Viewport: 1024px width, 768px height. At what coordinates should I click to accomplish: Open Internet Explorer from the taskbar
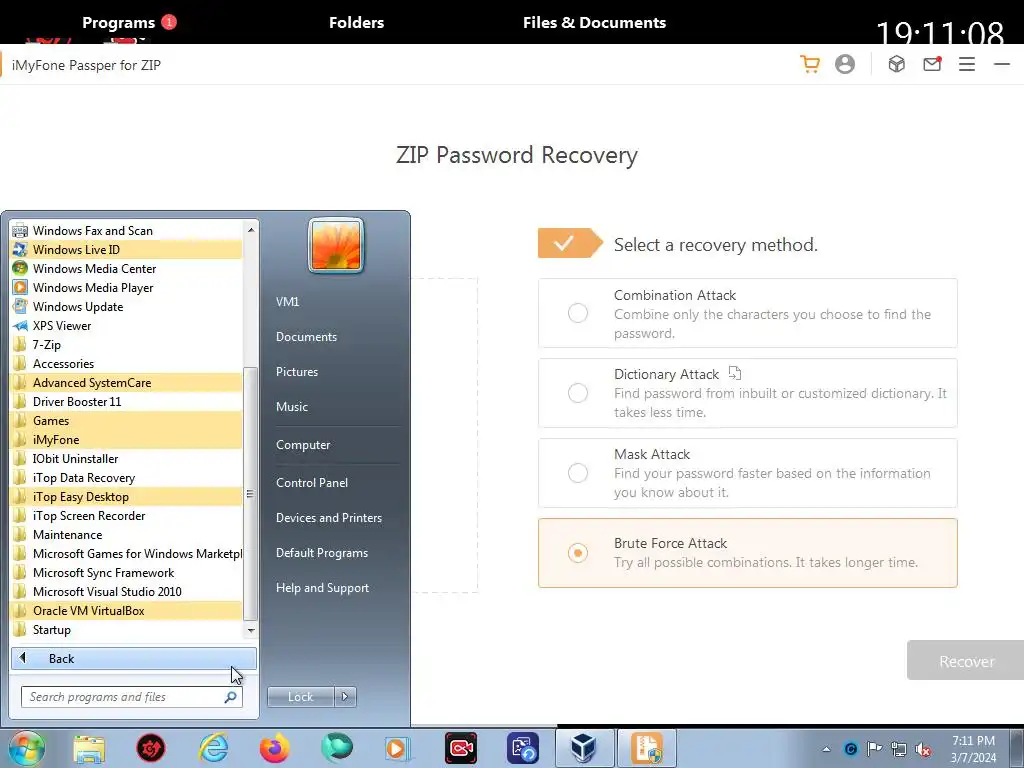click(213, 748)
